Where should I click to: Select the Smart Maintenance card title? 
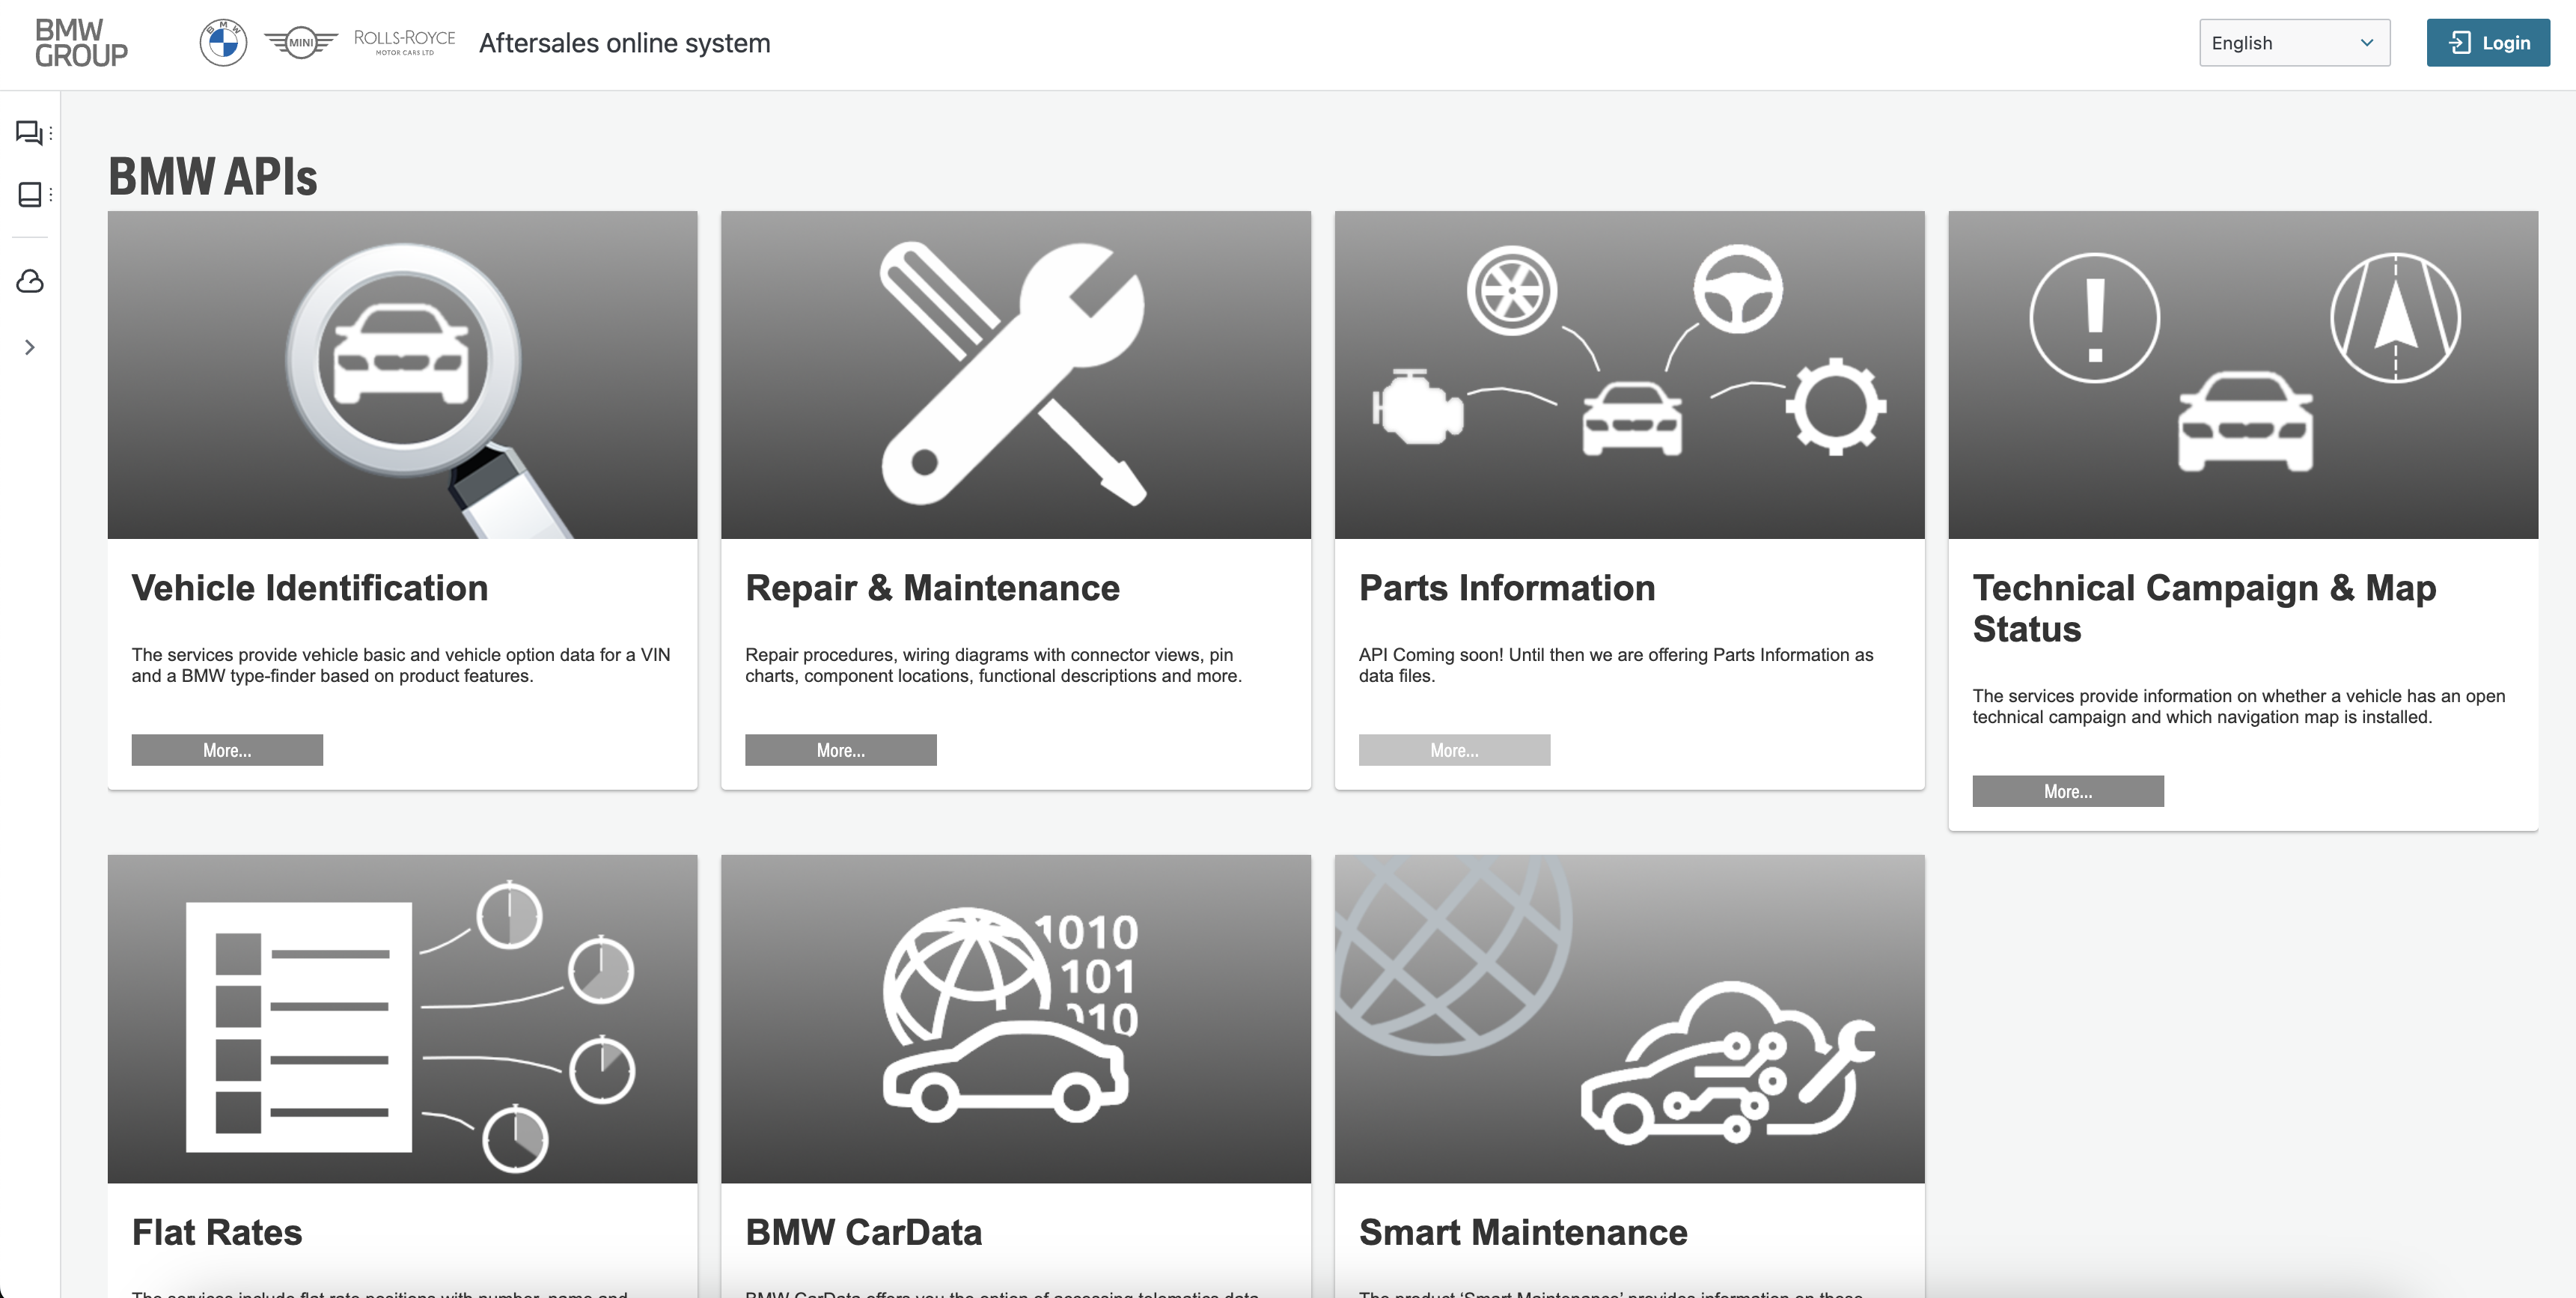[x=1523, y=1232]
